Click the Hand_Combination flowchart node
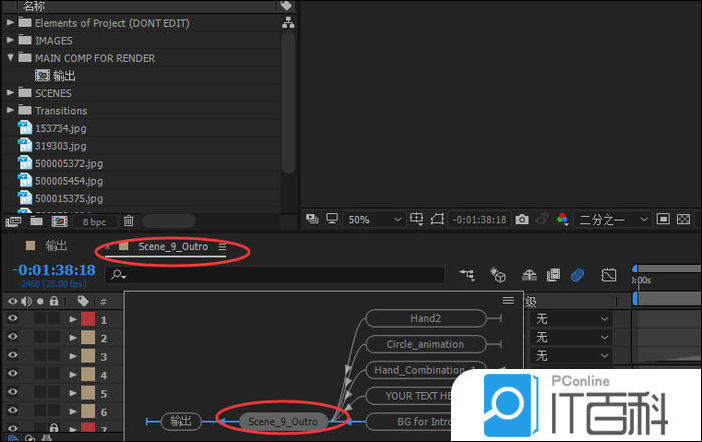Viewport: 702px width, 442px height. 426,370
